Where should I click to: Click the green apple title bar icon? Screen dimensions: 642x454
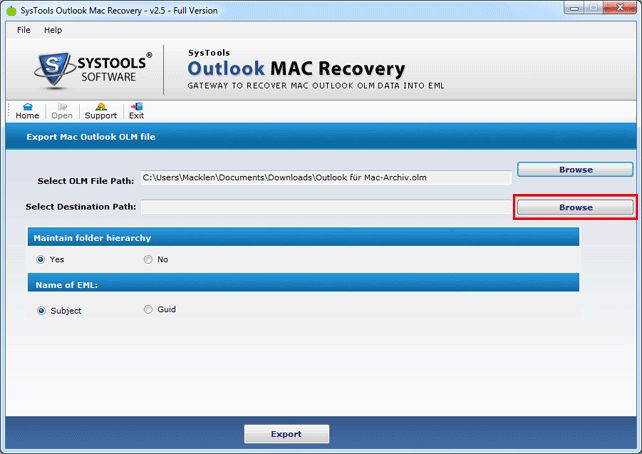coord(12,10)
